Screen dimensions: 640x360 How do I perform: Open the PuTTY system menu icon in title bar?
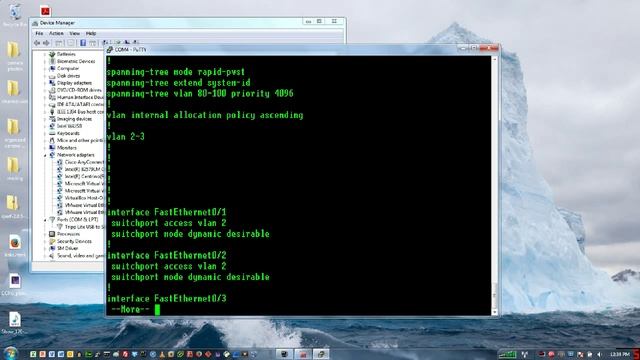[109, 50]
